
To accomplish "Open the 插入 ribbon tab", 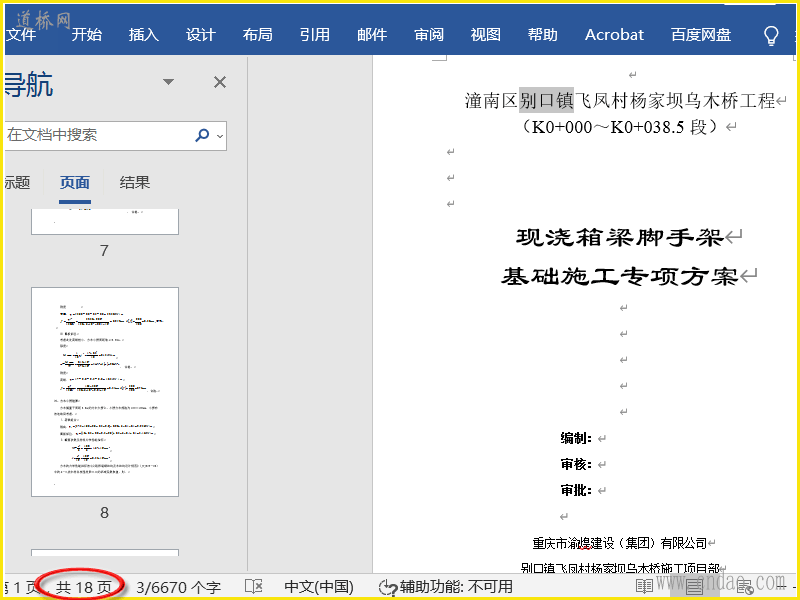I will point(144,35).
